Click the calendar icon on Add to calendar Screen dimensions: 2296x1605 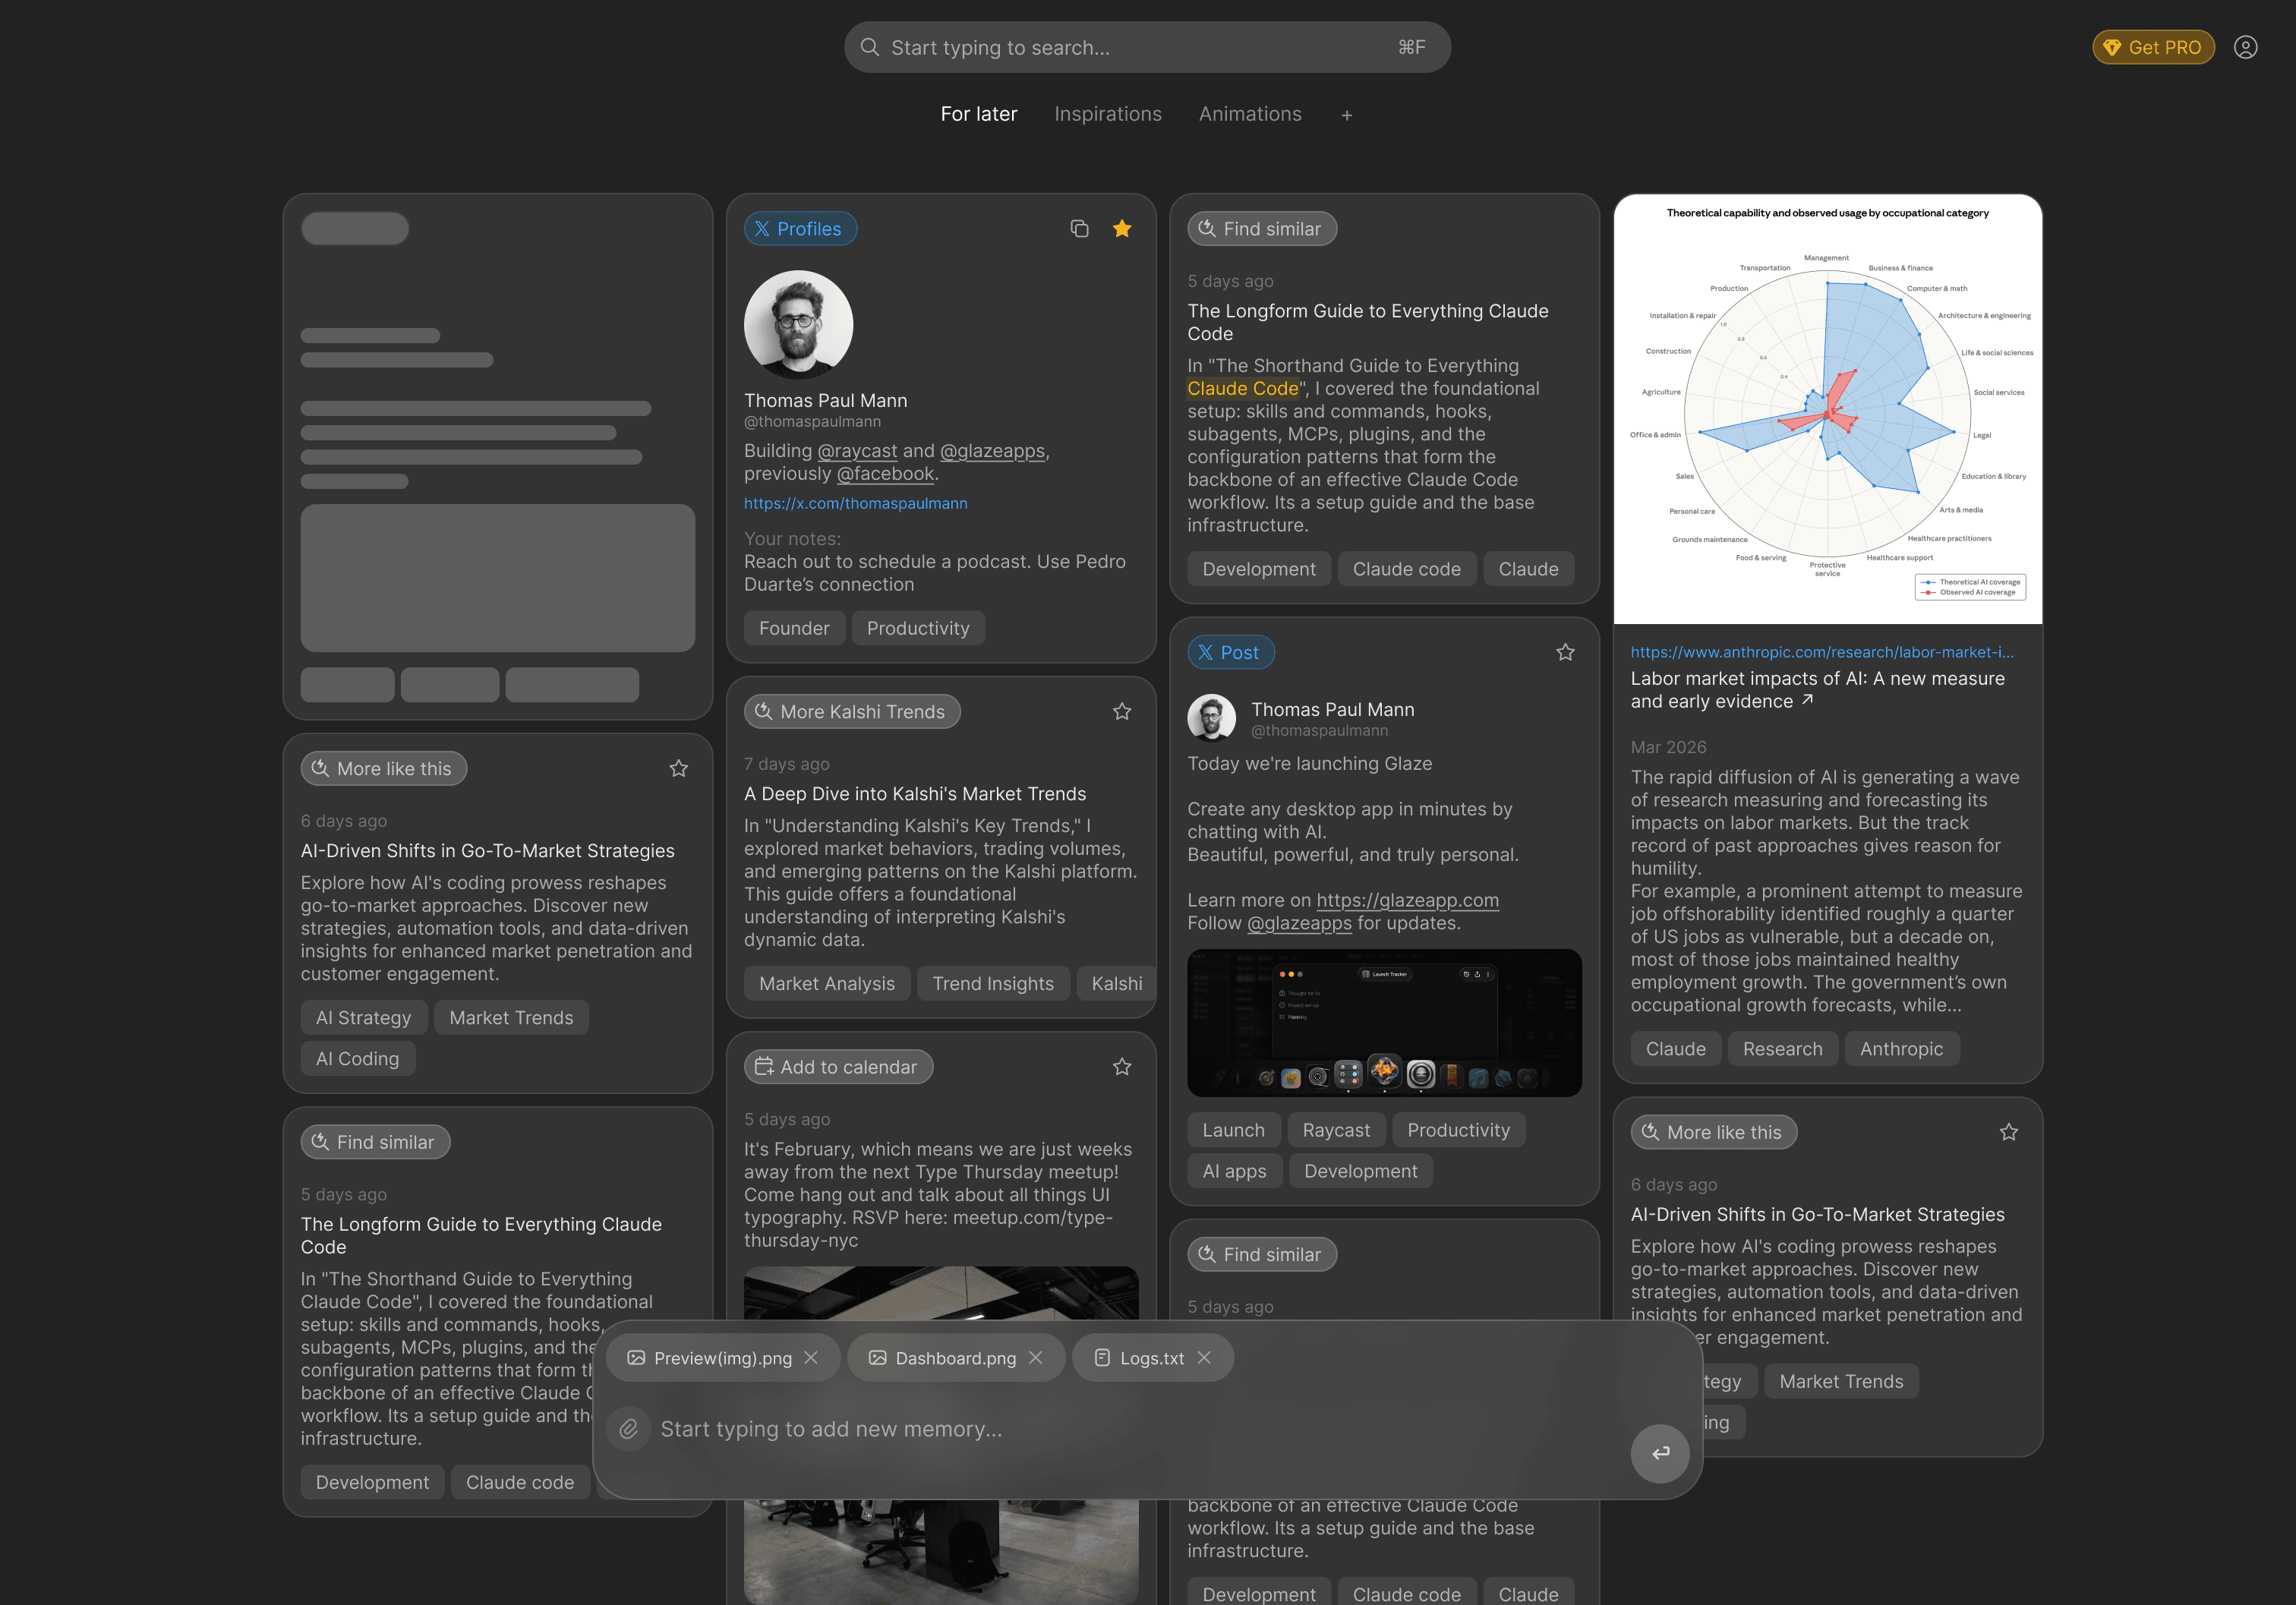(x=765, y=1066)
